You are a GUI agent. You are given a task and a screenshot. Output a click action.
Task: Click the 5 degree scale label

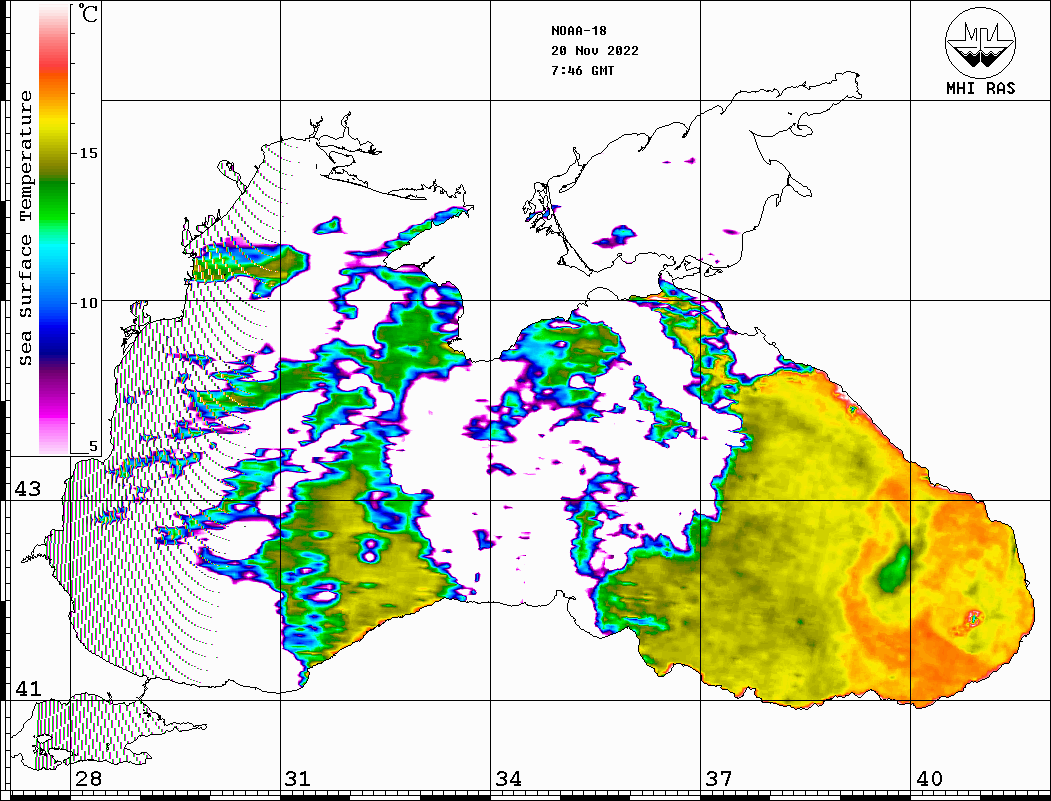click(93, 446)
